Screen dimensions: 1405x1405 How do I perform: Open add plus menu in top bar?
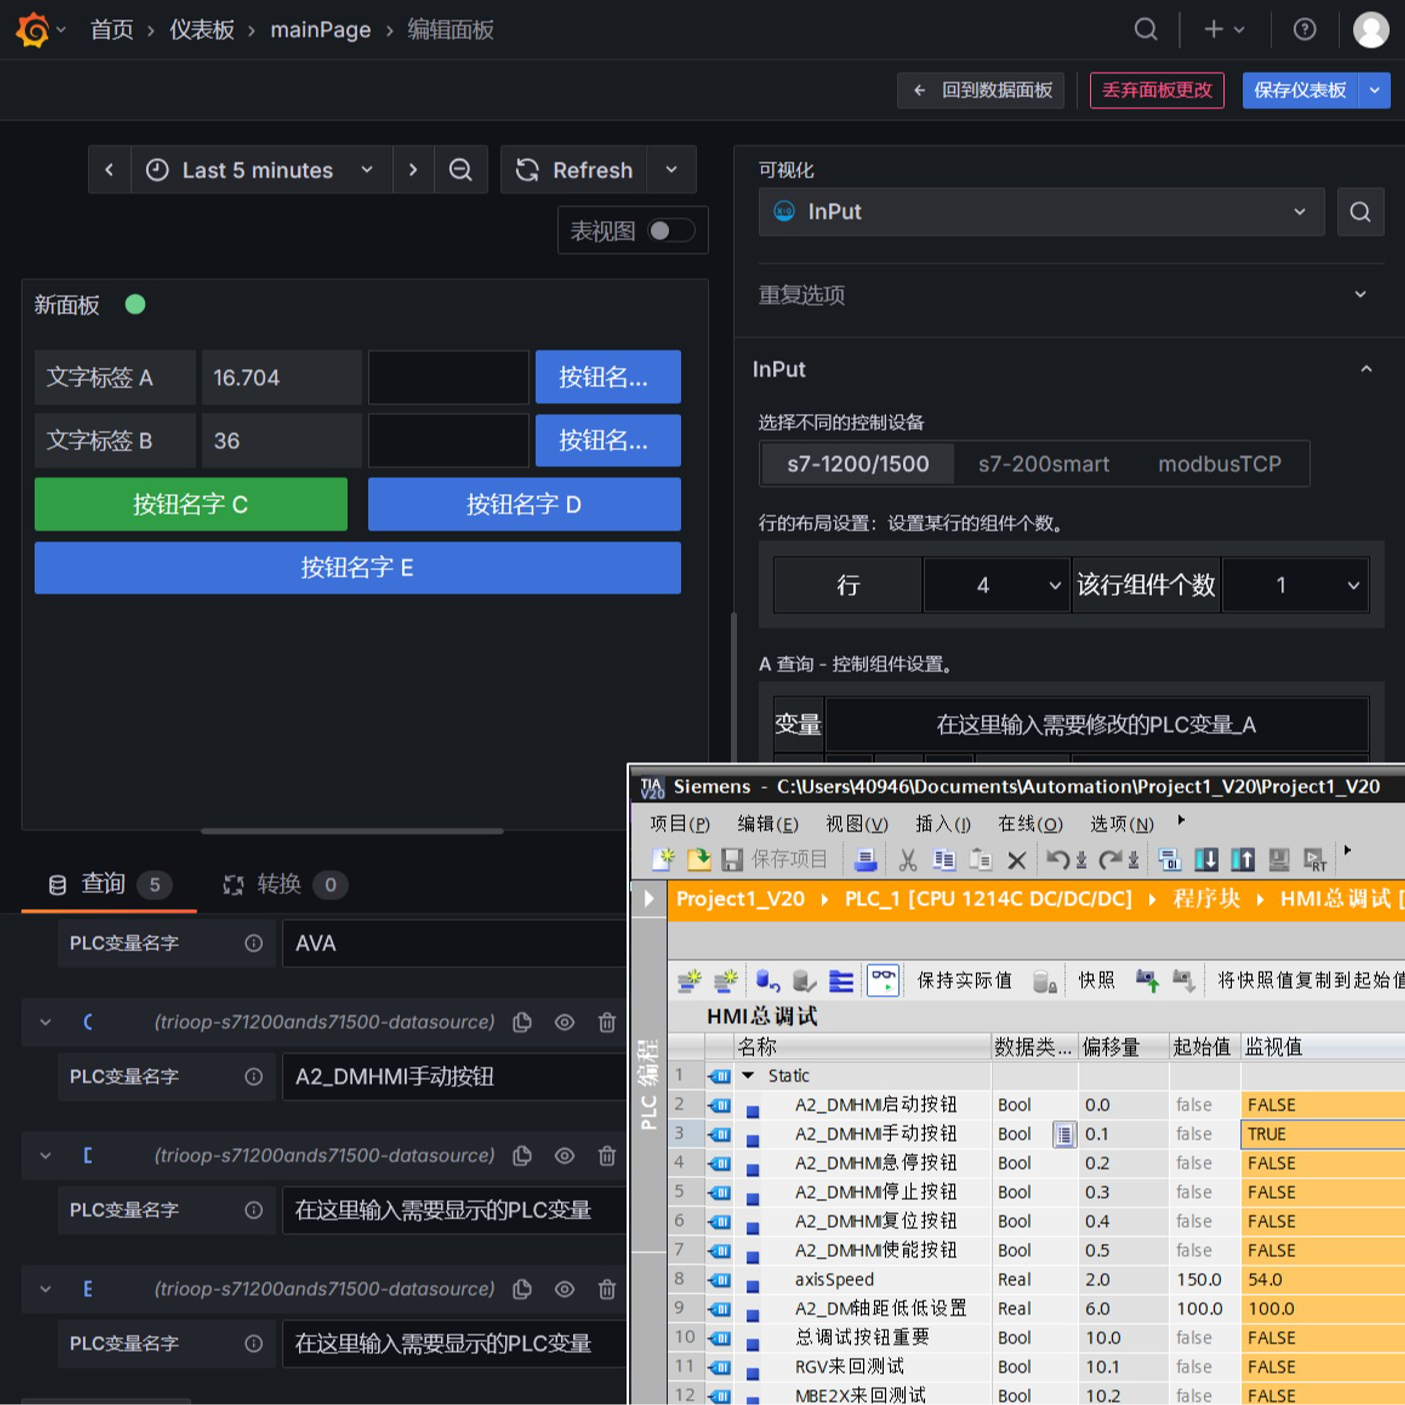[1224, 29]
